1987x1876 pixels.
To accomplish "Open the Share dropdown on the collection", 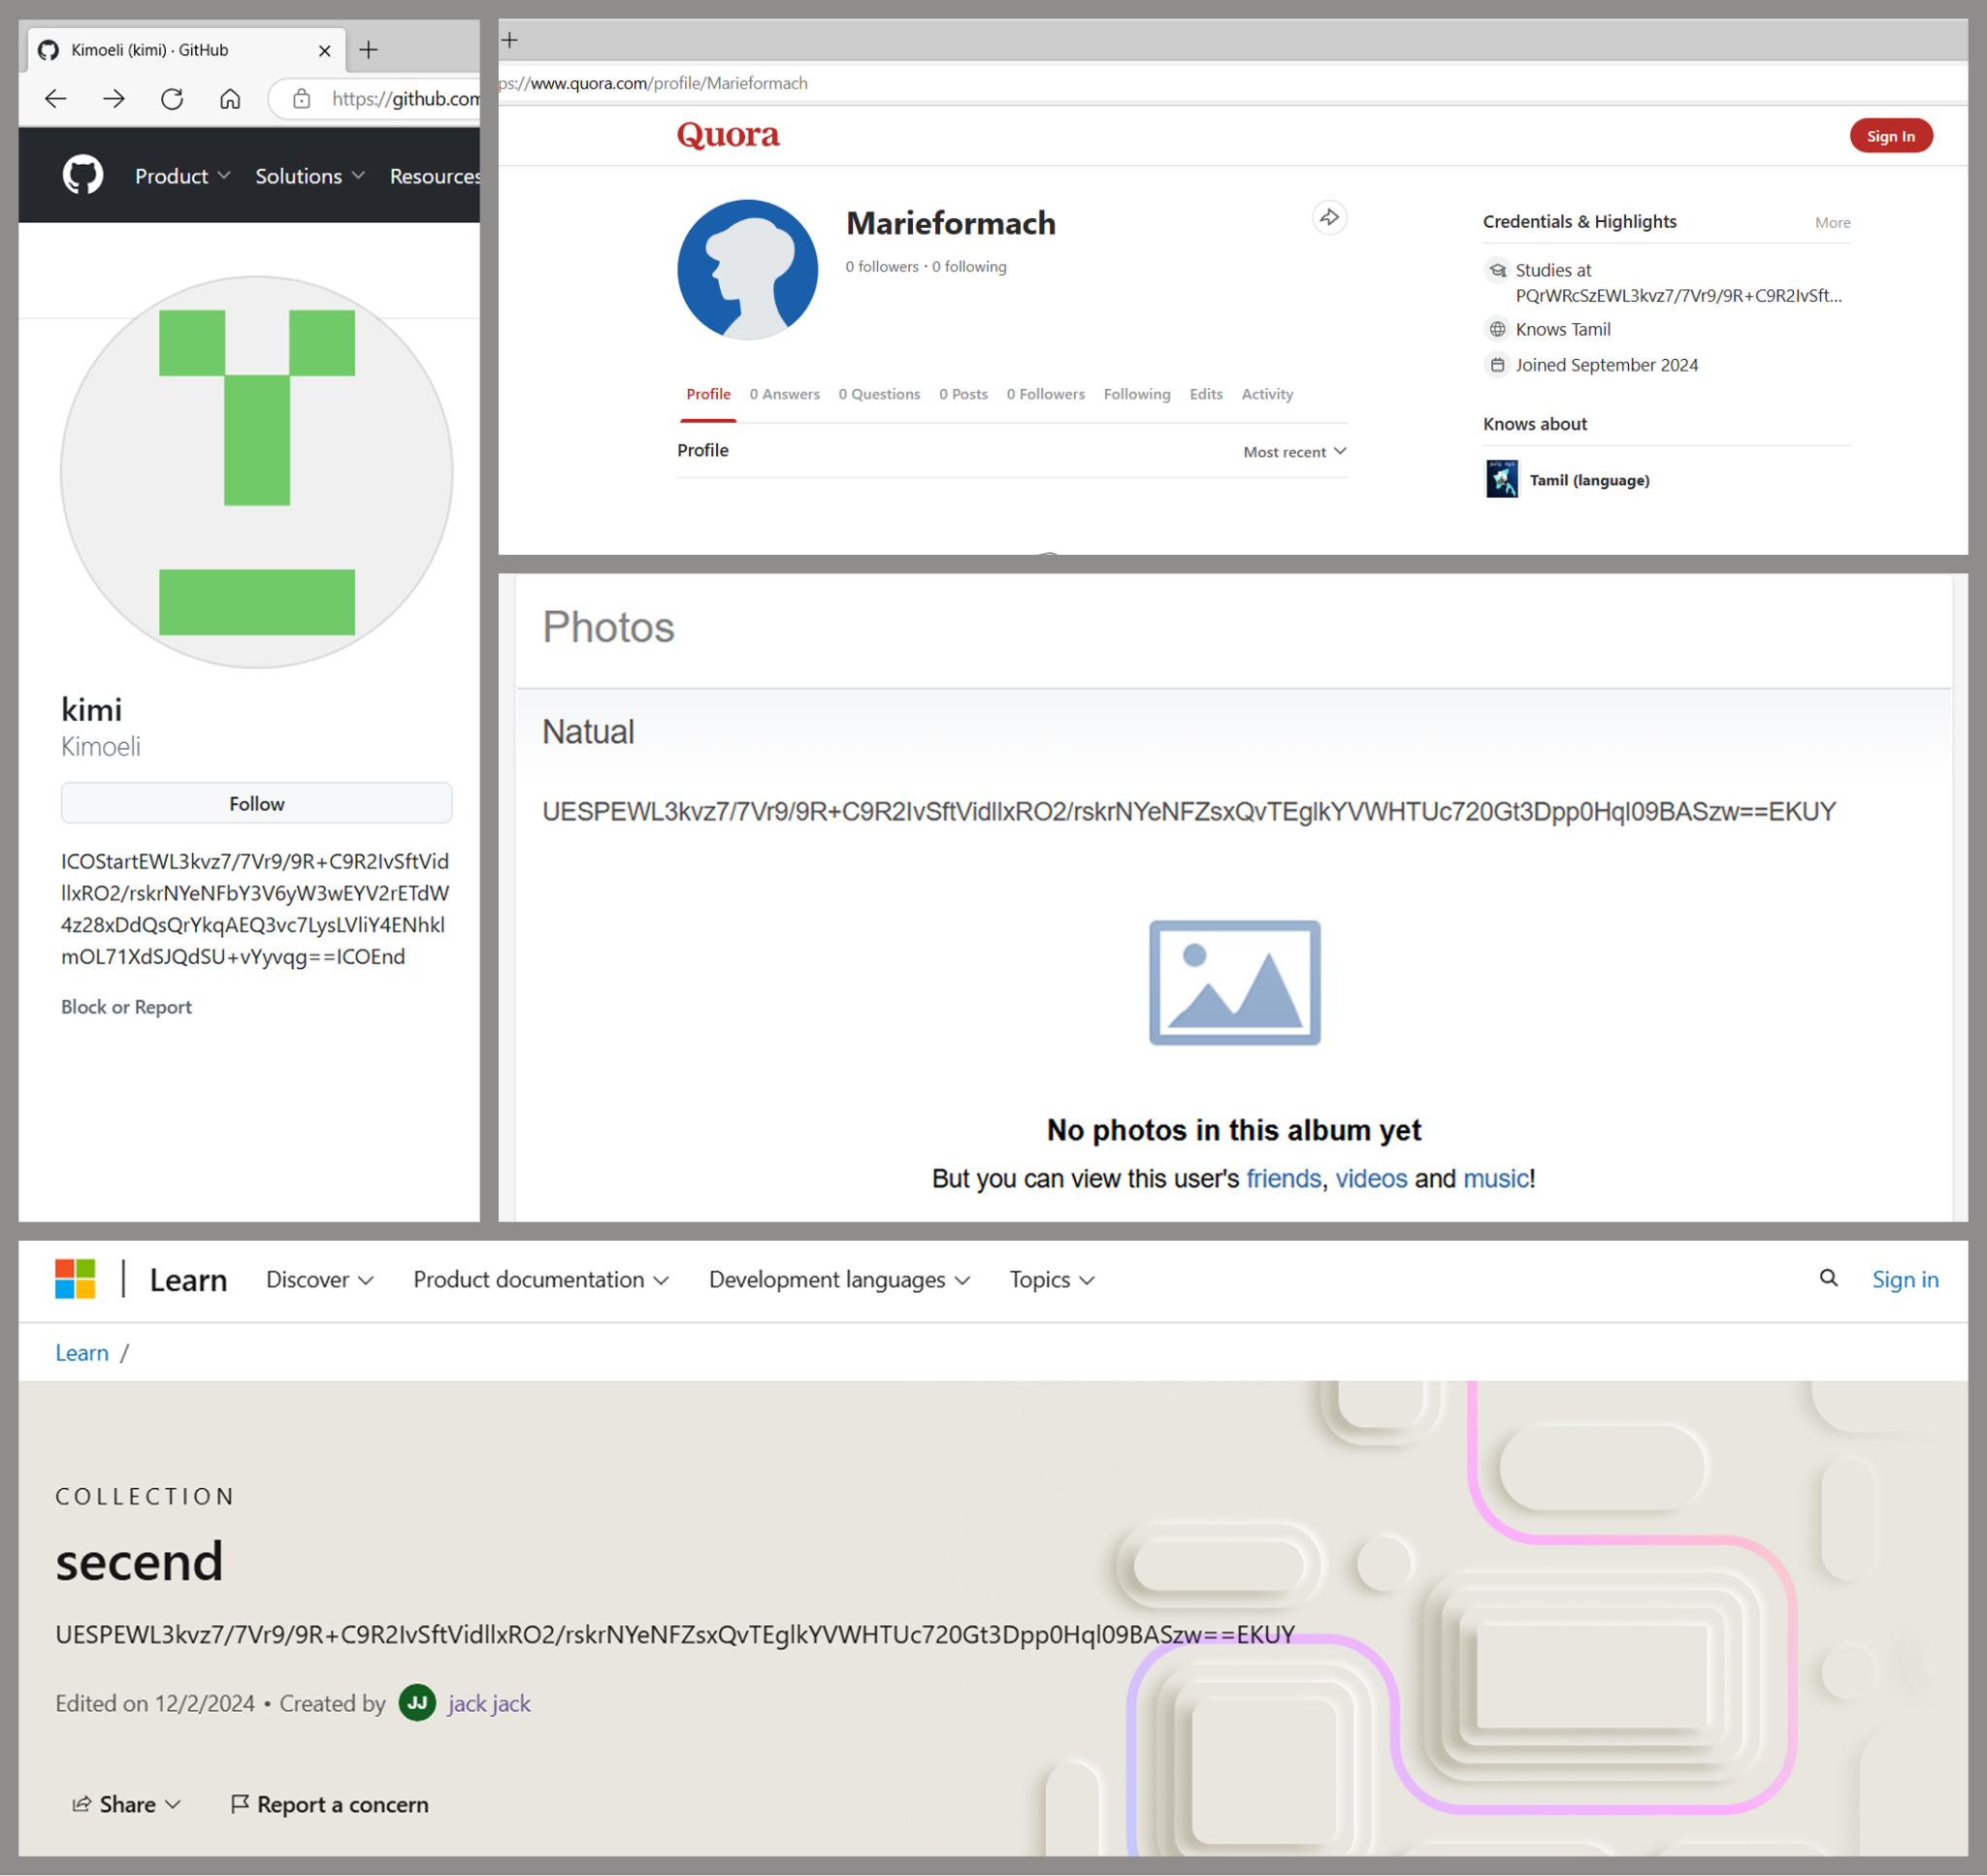I will point(126,1805).
